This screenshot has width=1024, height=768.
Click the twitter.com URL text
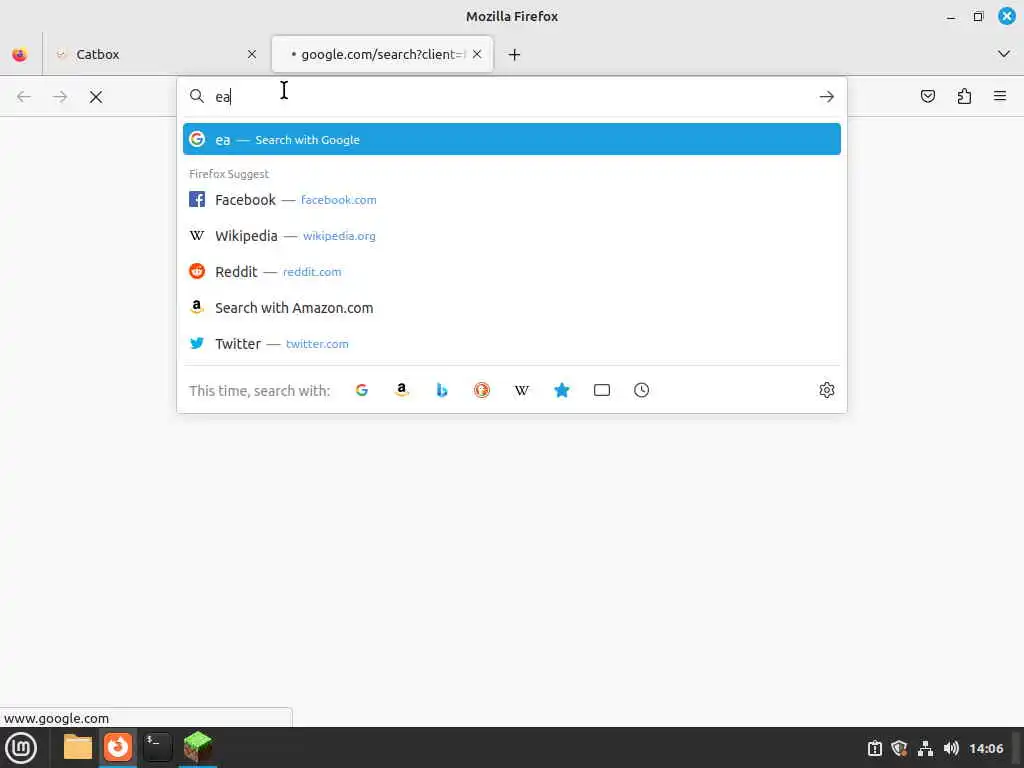(317, 344)
